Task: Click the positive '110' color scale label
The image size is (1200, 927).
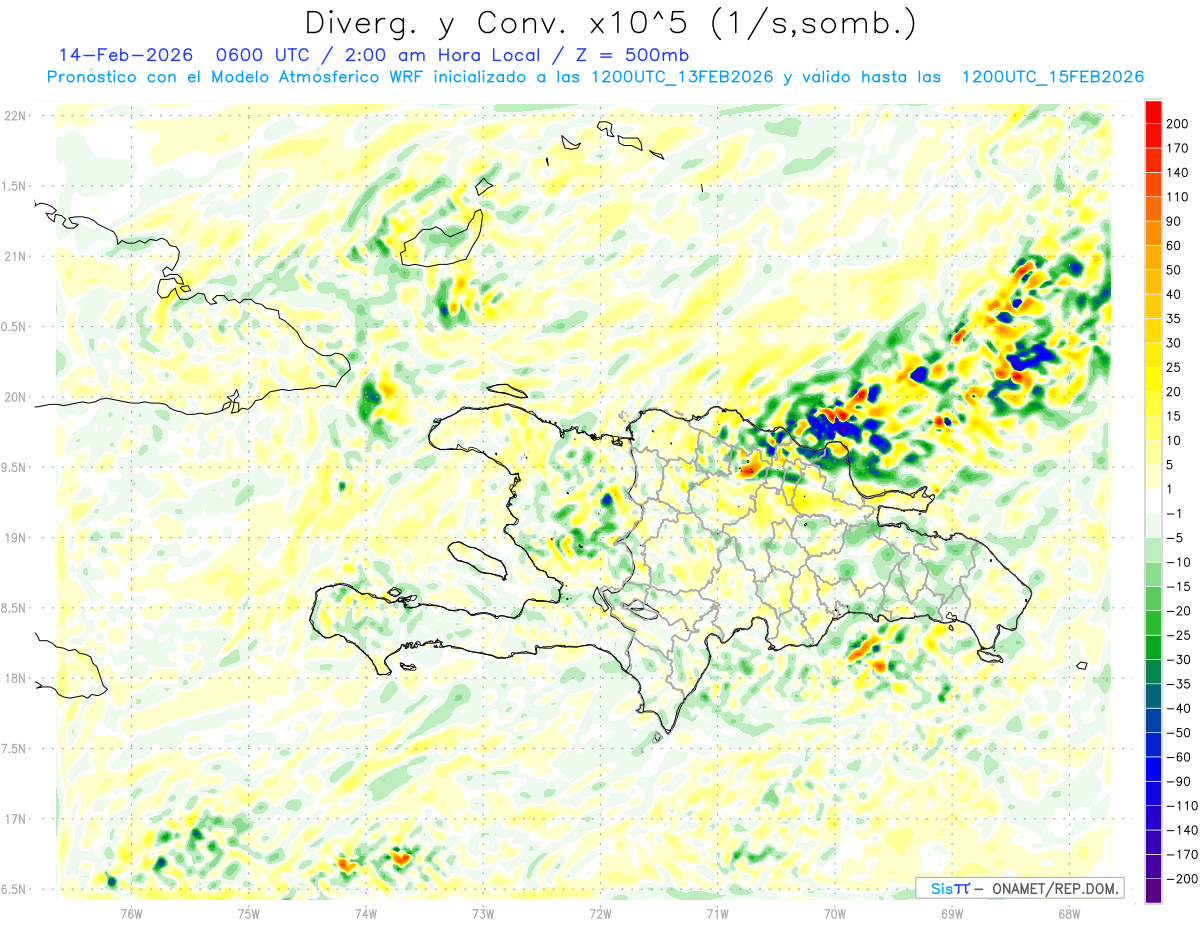Action: tap(1179, 197)
